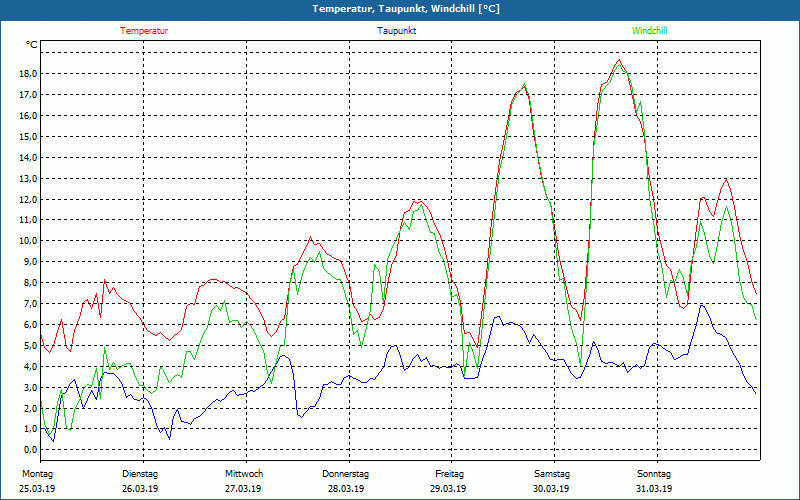Click the °C unit label on axis

(31, 45)
